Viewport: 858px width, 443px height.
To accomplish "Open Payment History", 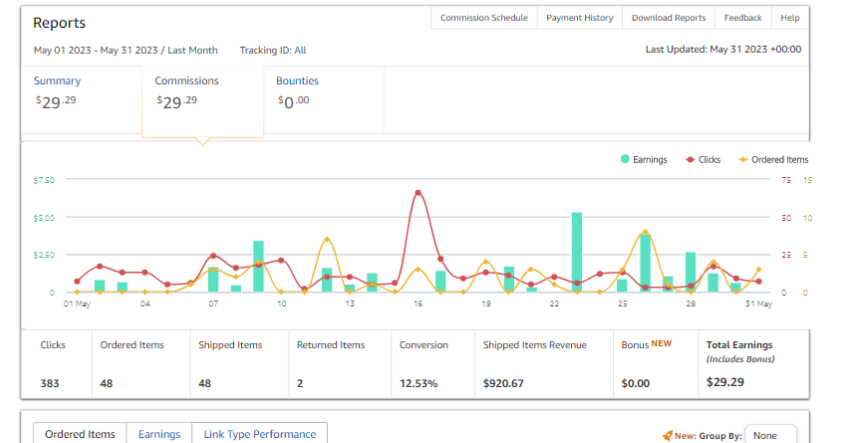I will click(579, 18).
